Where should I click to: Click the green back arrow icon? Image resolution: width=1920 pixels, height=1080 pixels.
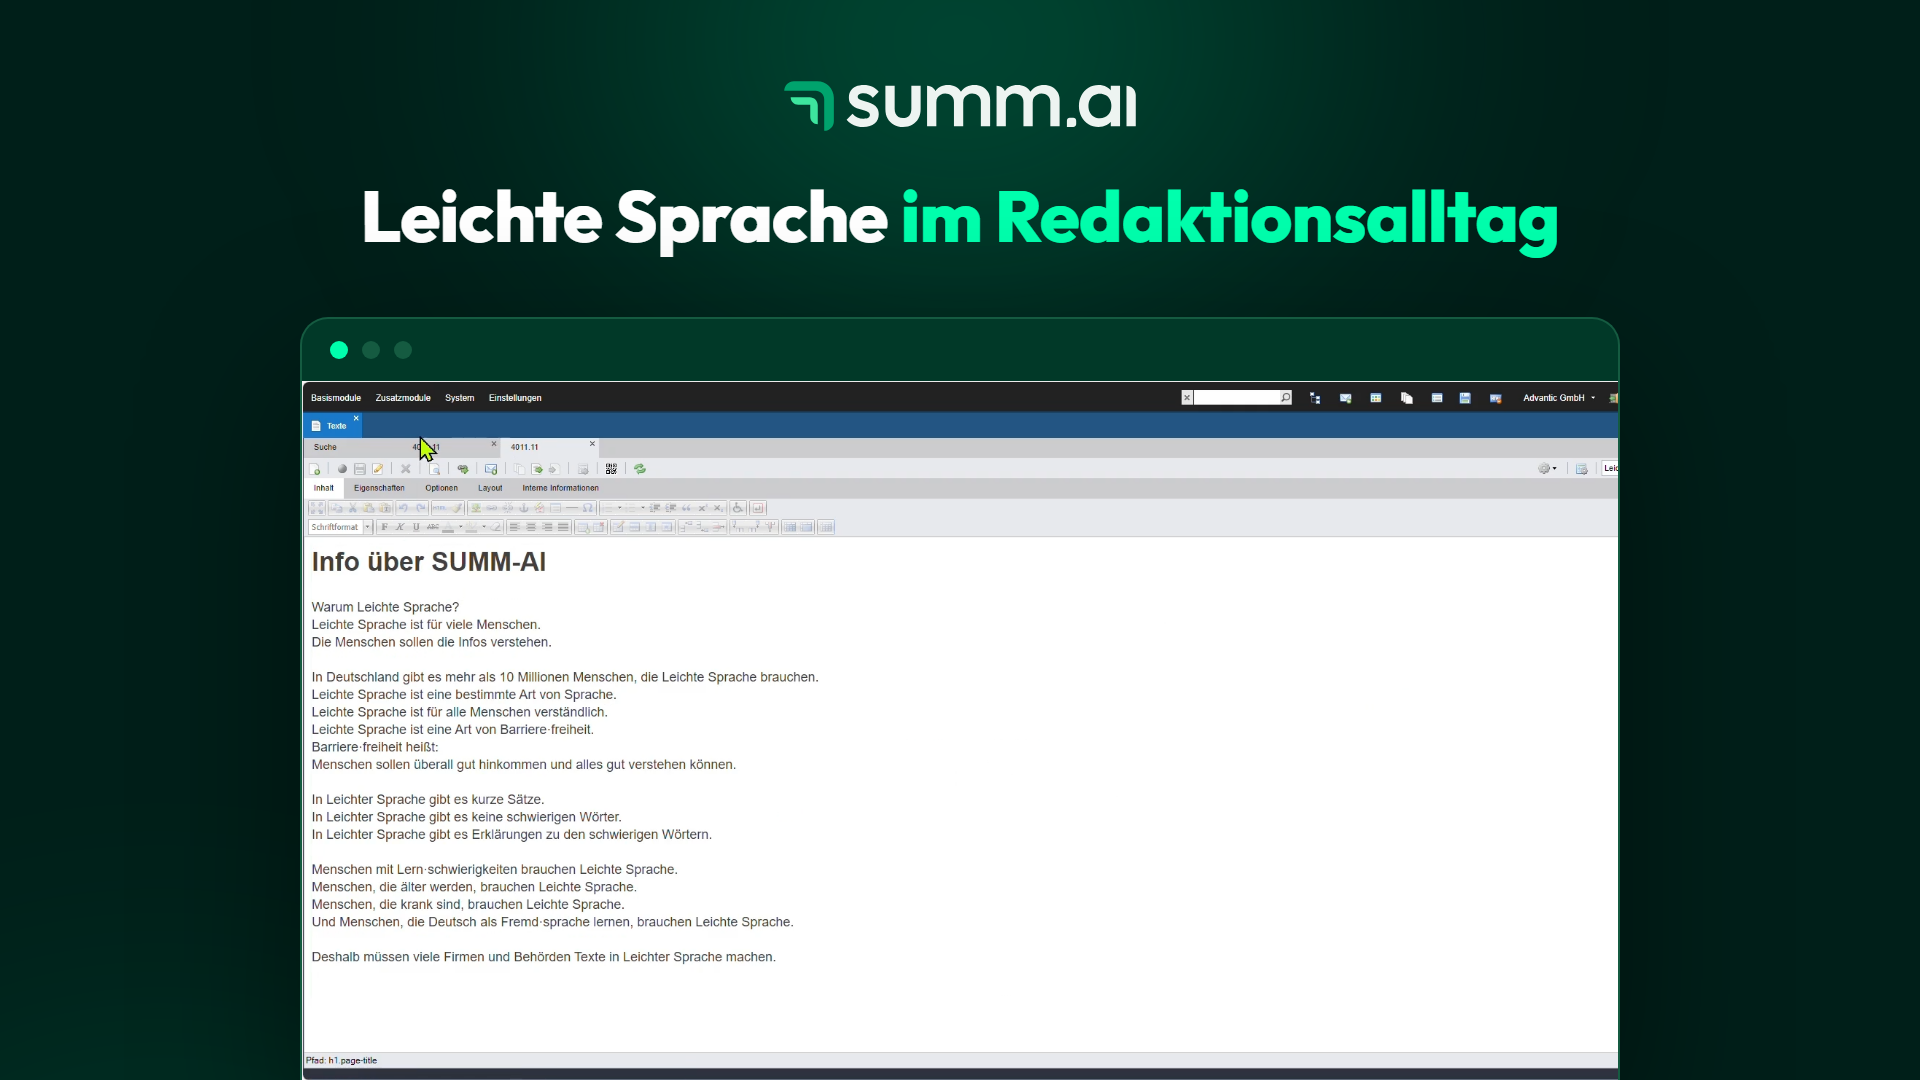point(463,469)
